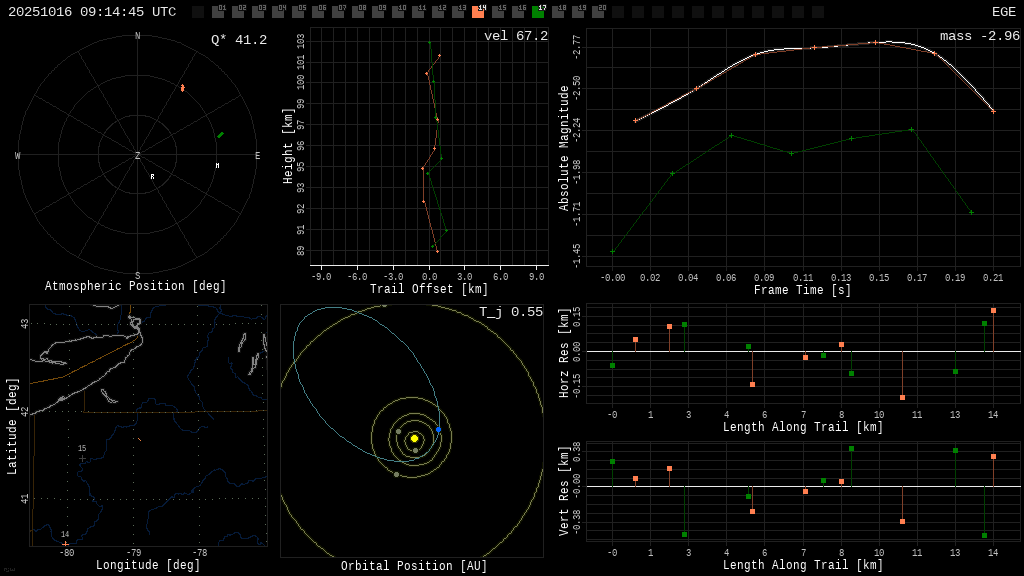Click the T_j 0.55 orbital label
Screen dimensions: 1024x576
(x=510, y=312)
